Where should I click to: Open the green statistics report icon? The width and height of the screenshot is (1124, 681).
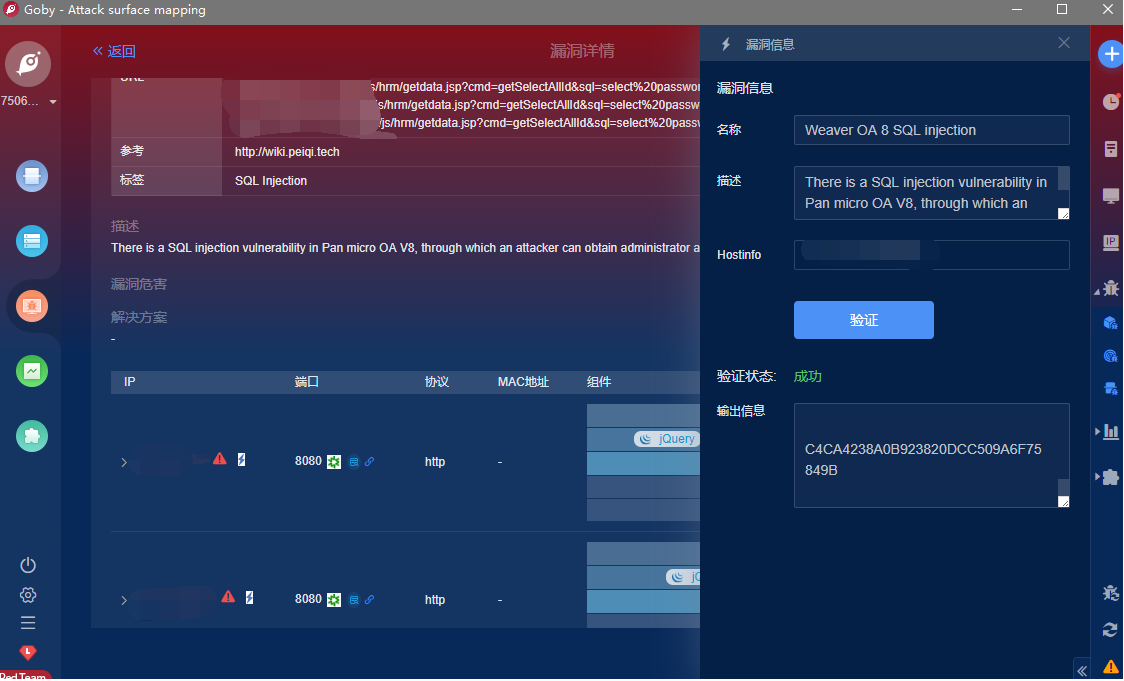[32, 371]
